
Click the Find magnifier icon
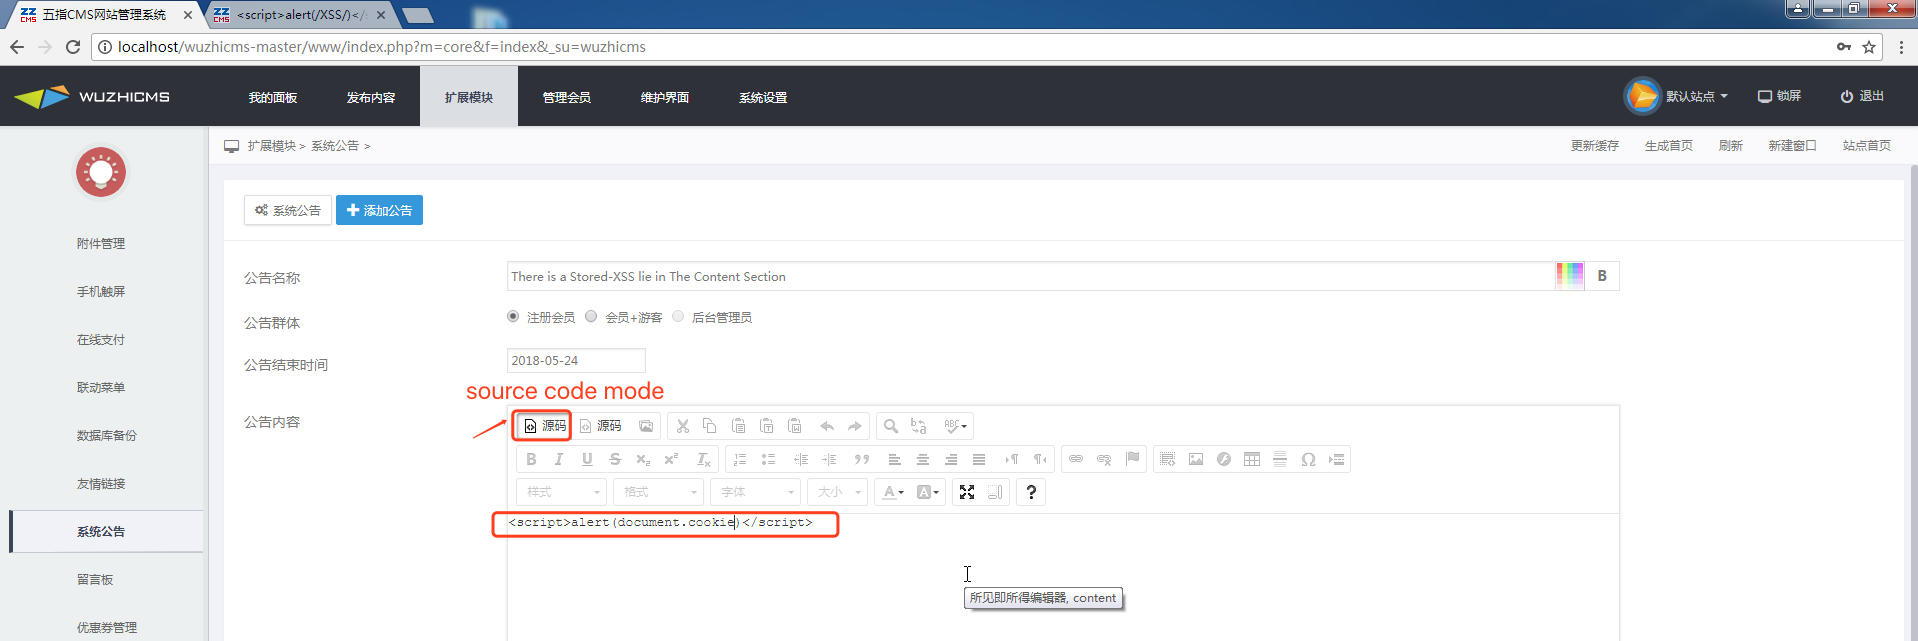(x=891, y=426)
